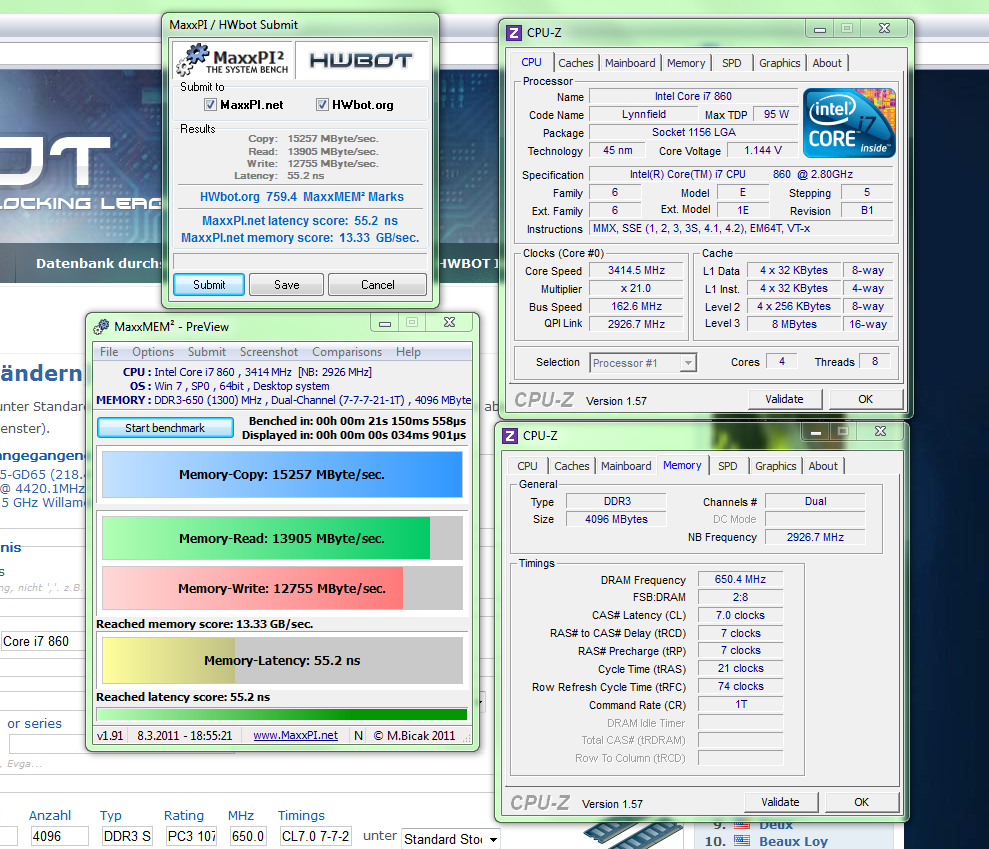This screenshot has height=849, width=989.
Task: Click the empty comment field above Submit button
Action: point(300,261)
